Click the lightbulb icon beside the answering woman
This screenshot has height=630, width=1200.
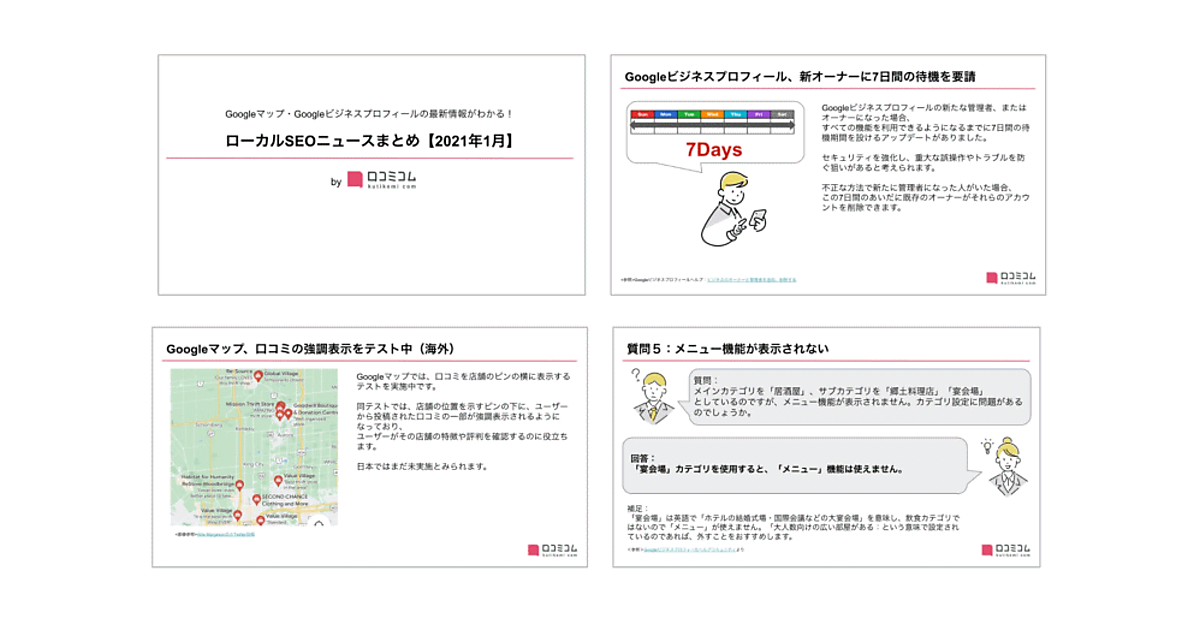[987, 446]
